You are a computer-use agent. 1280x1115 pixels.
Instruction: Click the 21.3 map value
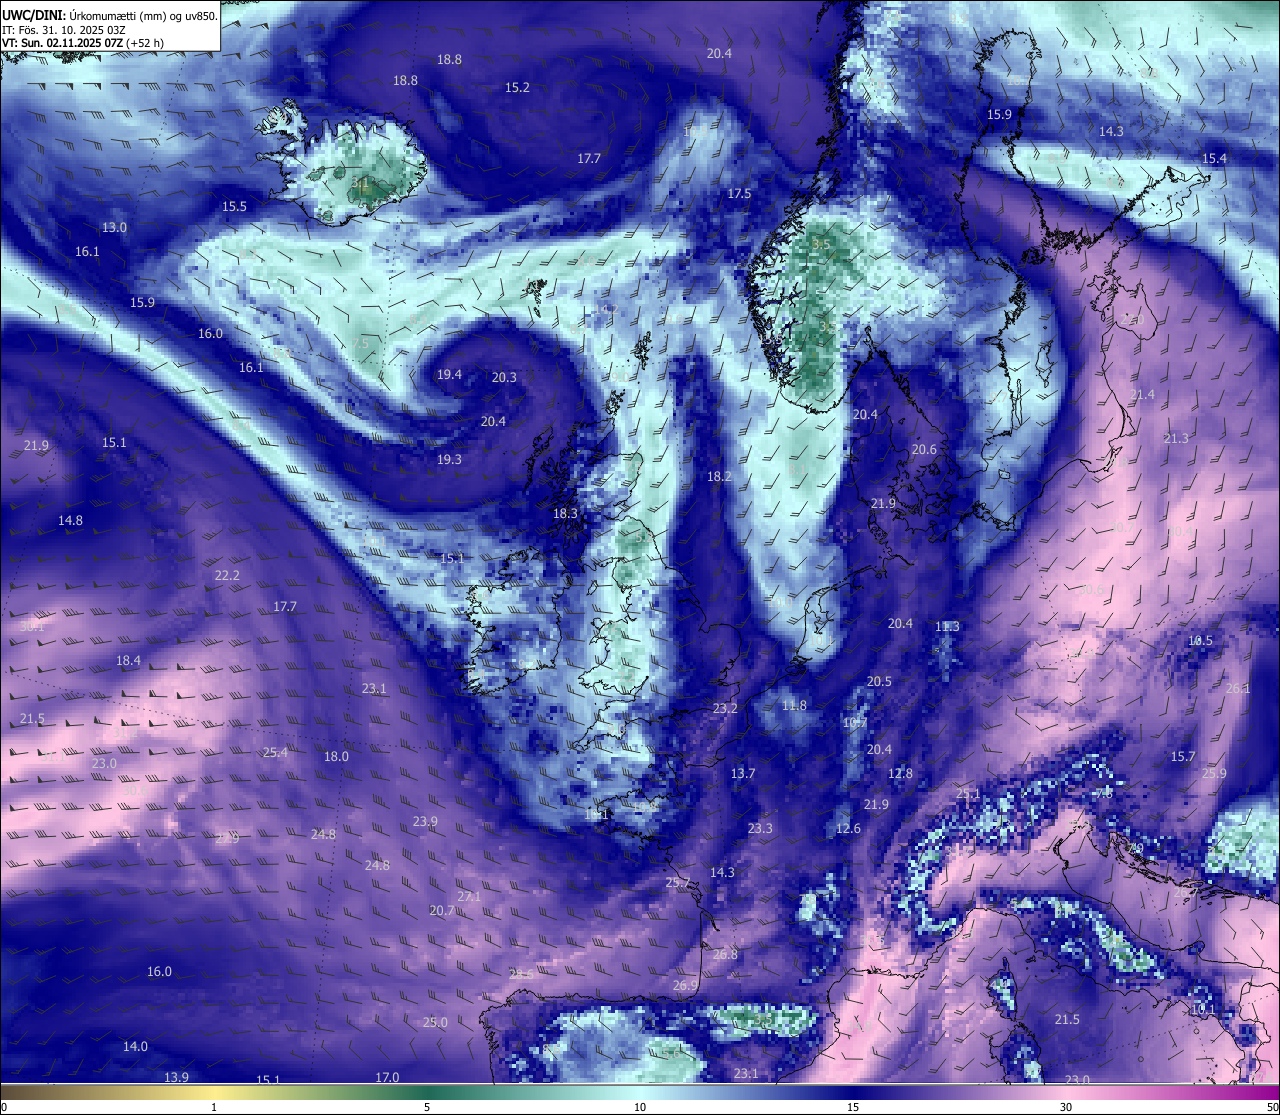[1176, 439]
